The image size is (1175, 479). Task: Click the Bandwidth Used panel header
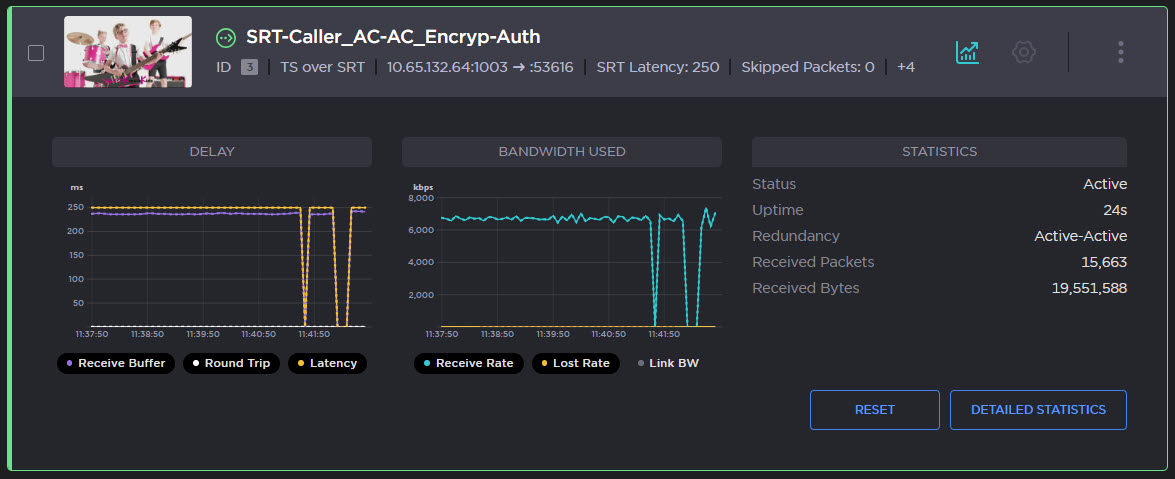561,152
